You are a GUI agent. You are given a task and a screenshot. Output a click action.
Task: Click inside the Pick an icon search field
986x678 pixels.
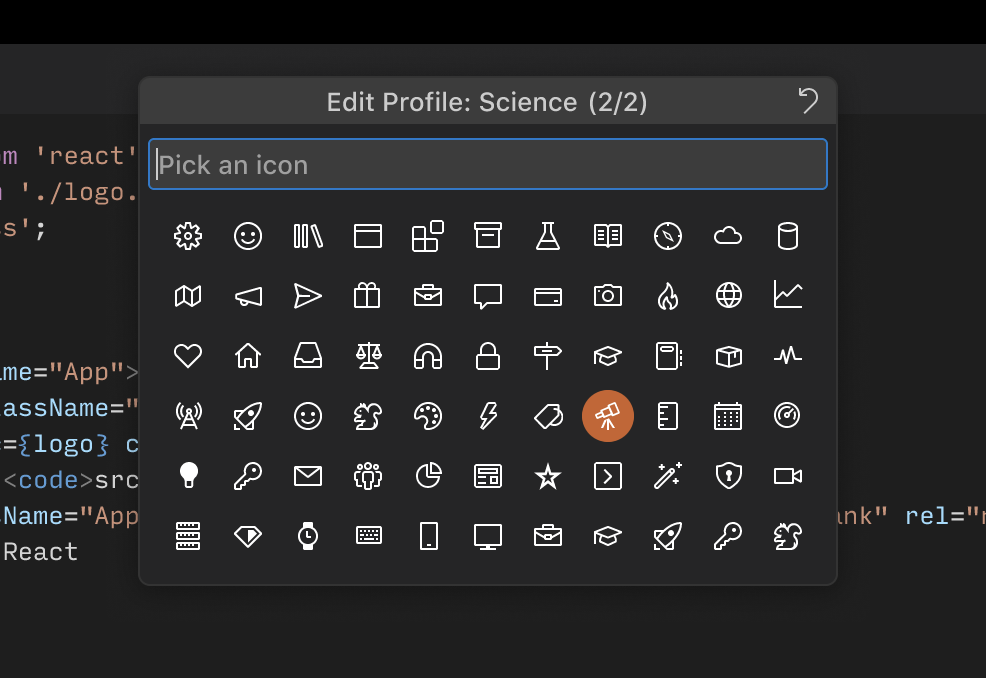point(488,164)
